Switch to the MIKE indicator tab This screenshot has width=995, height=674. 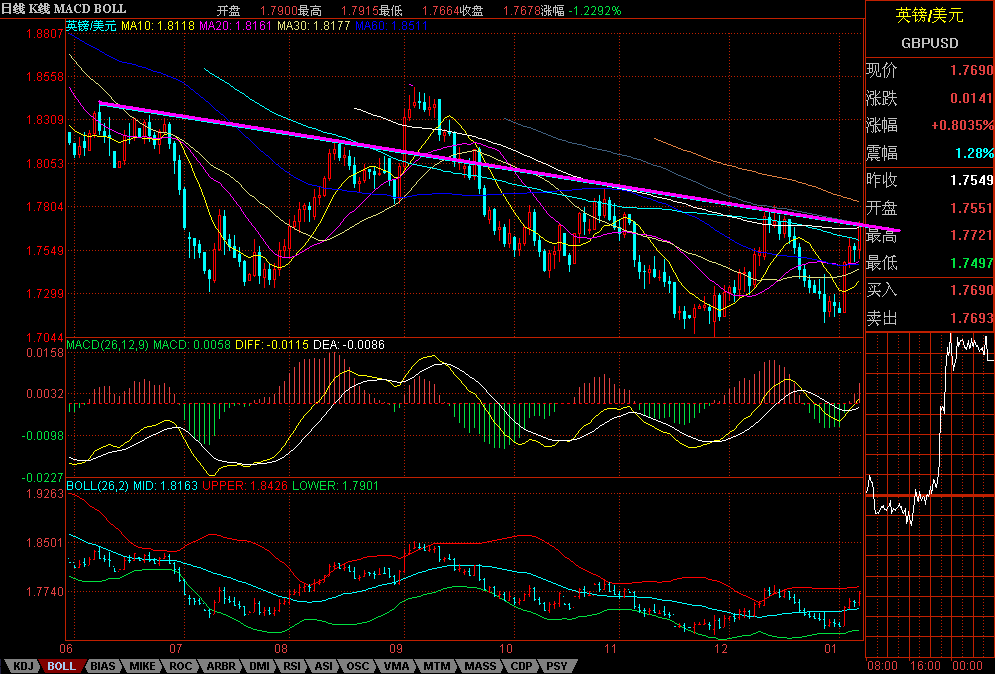(x=142, y=666)
